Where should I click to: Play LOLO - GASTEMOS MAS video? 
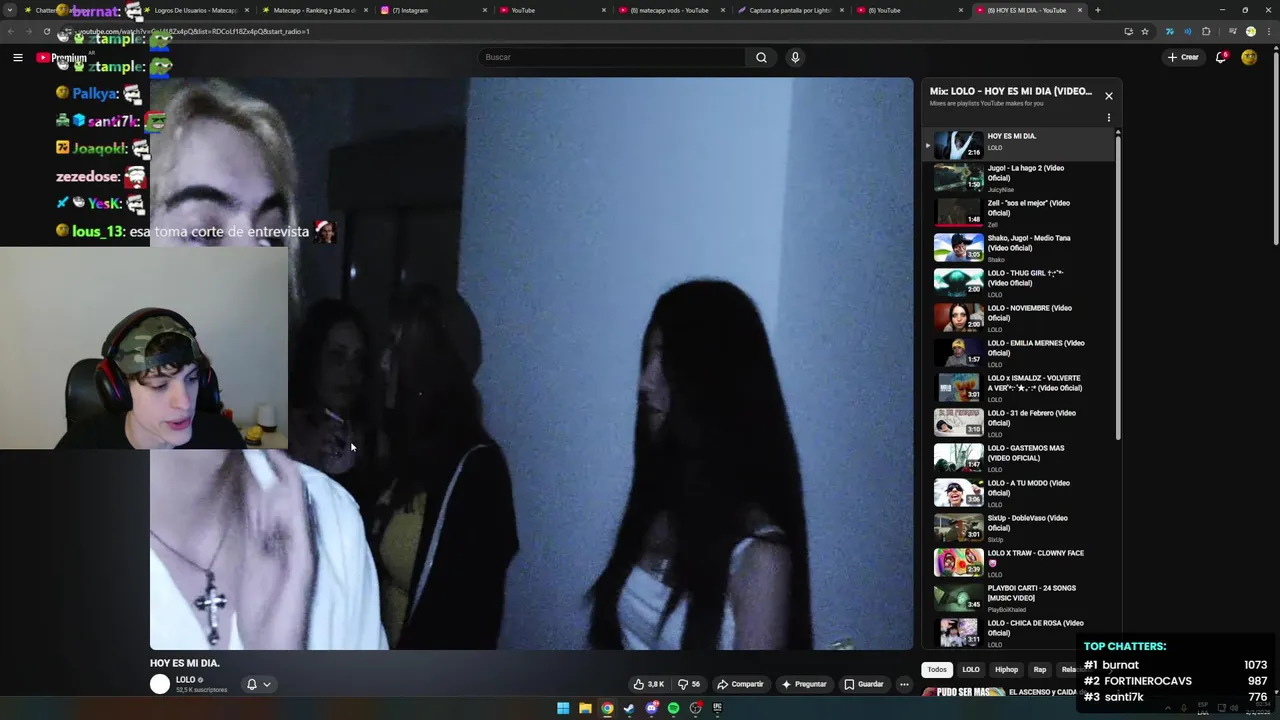pyautogui.click(x=1020, y=458)
